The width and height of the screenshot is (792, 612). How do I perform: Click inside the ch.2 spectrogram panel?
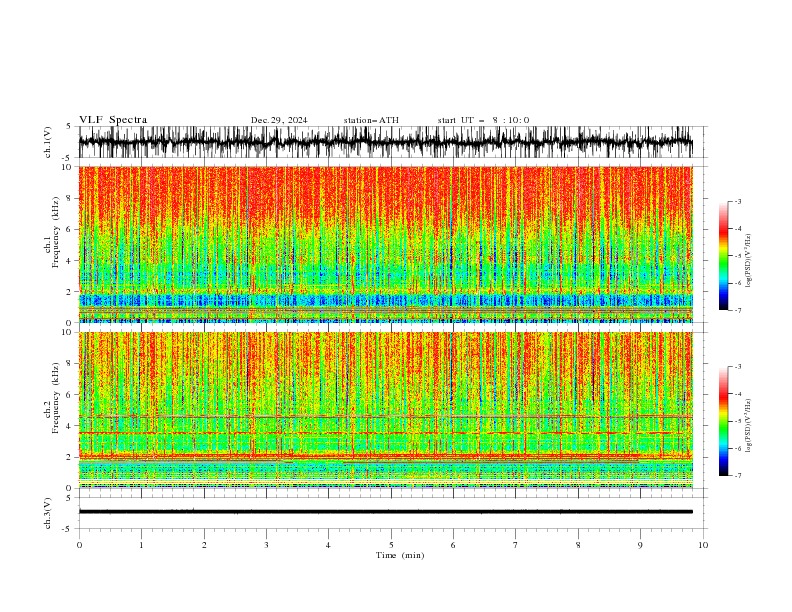coord(386,410)
